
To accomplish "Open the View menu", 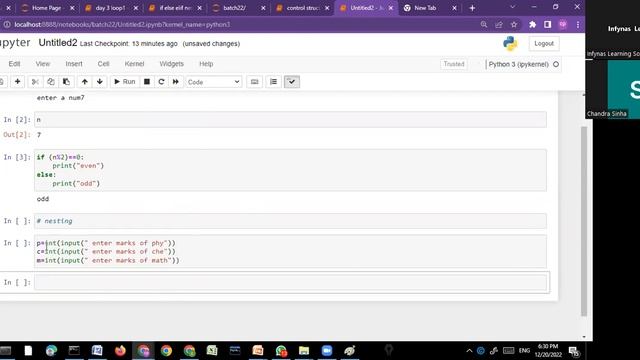I will pyautogui.click(x=42, y=64).
